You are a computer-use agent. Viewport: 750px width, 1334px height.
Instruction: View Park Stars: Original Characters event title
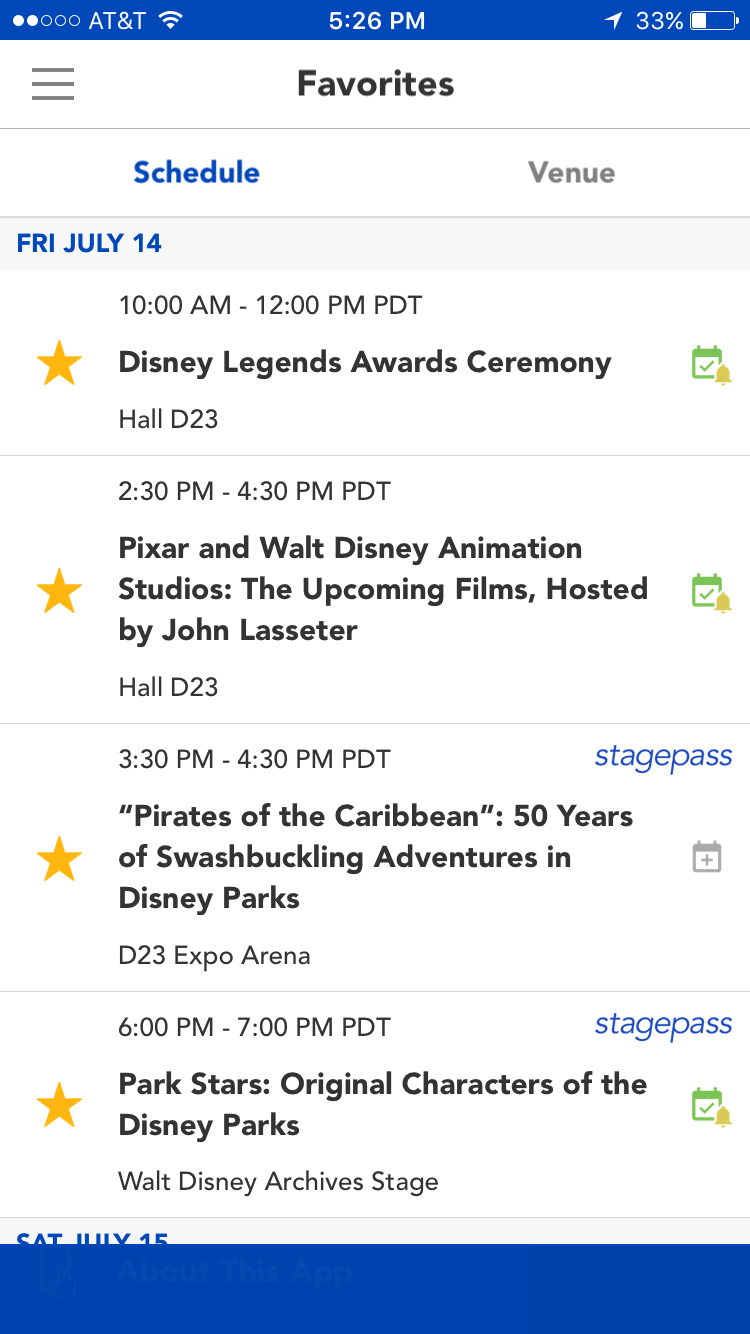(x=383, y=1104)
